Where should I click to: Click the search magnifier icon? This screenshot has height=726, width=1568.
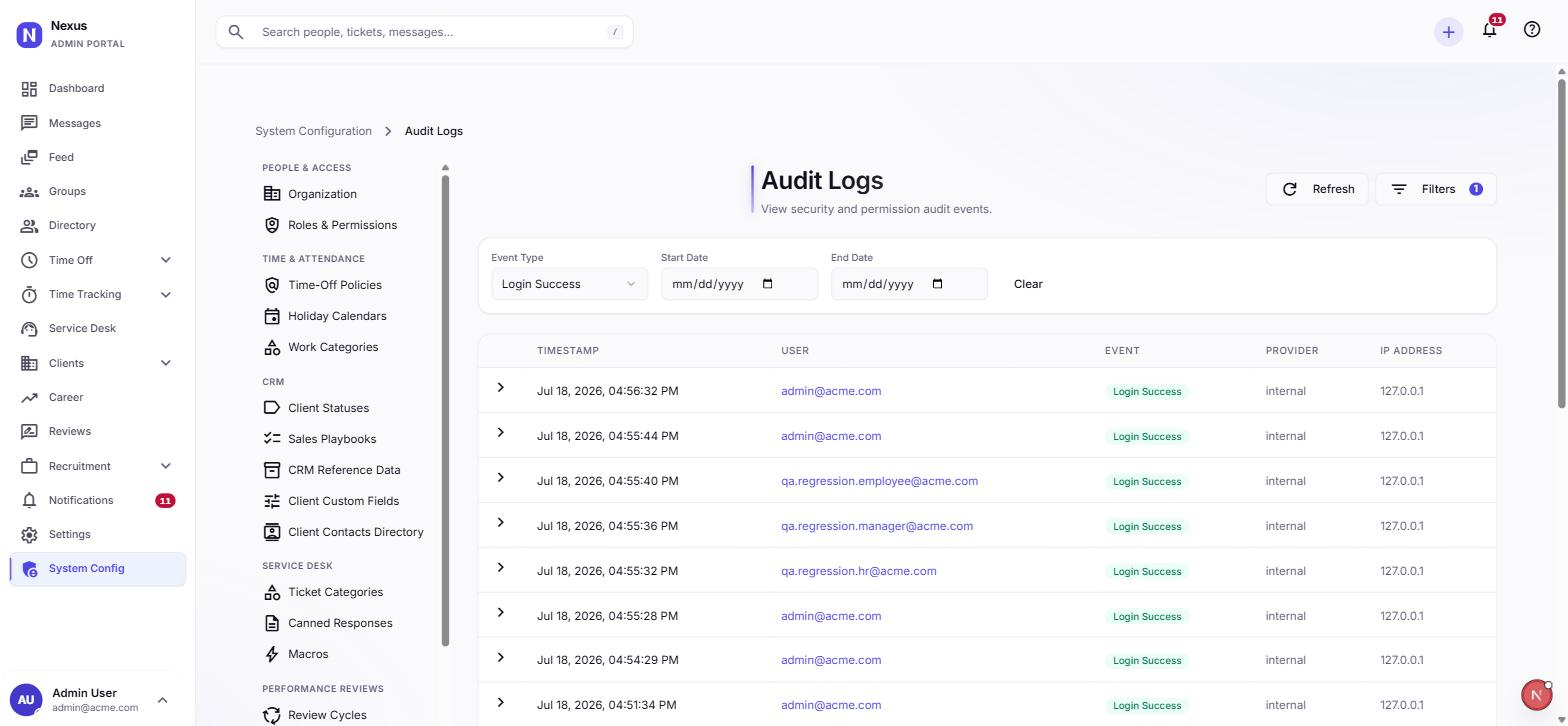click(236, 32)
